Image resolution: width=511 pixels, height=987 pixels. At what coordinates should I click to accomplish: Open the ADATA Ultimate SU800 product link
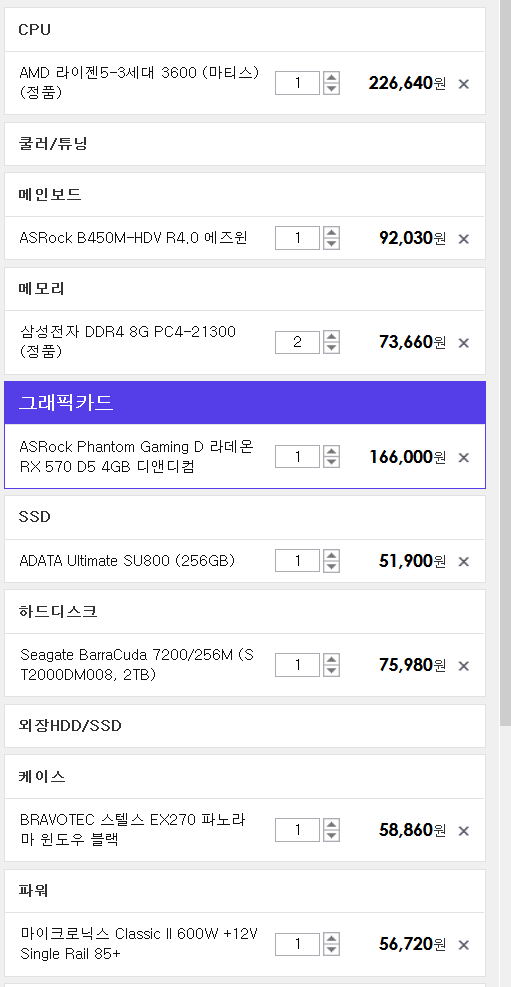[x=127, y=560]
